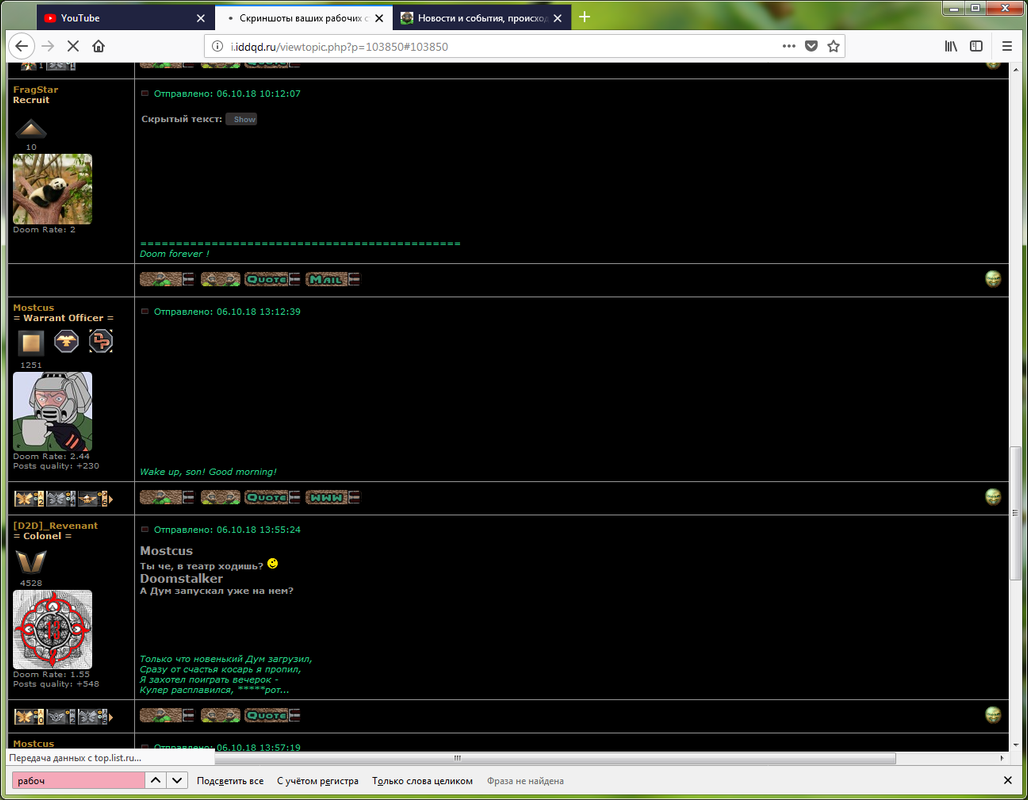1028x800 pixels.
Task: Open post link icon at 06.10.18 13:55:24
Action: [145, 529]
